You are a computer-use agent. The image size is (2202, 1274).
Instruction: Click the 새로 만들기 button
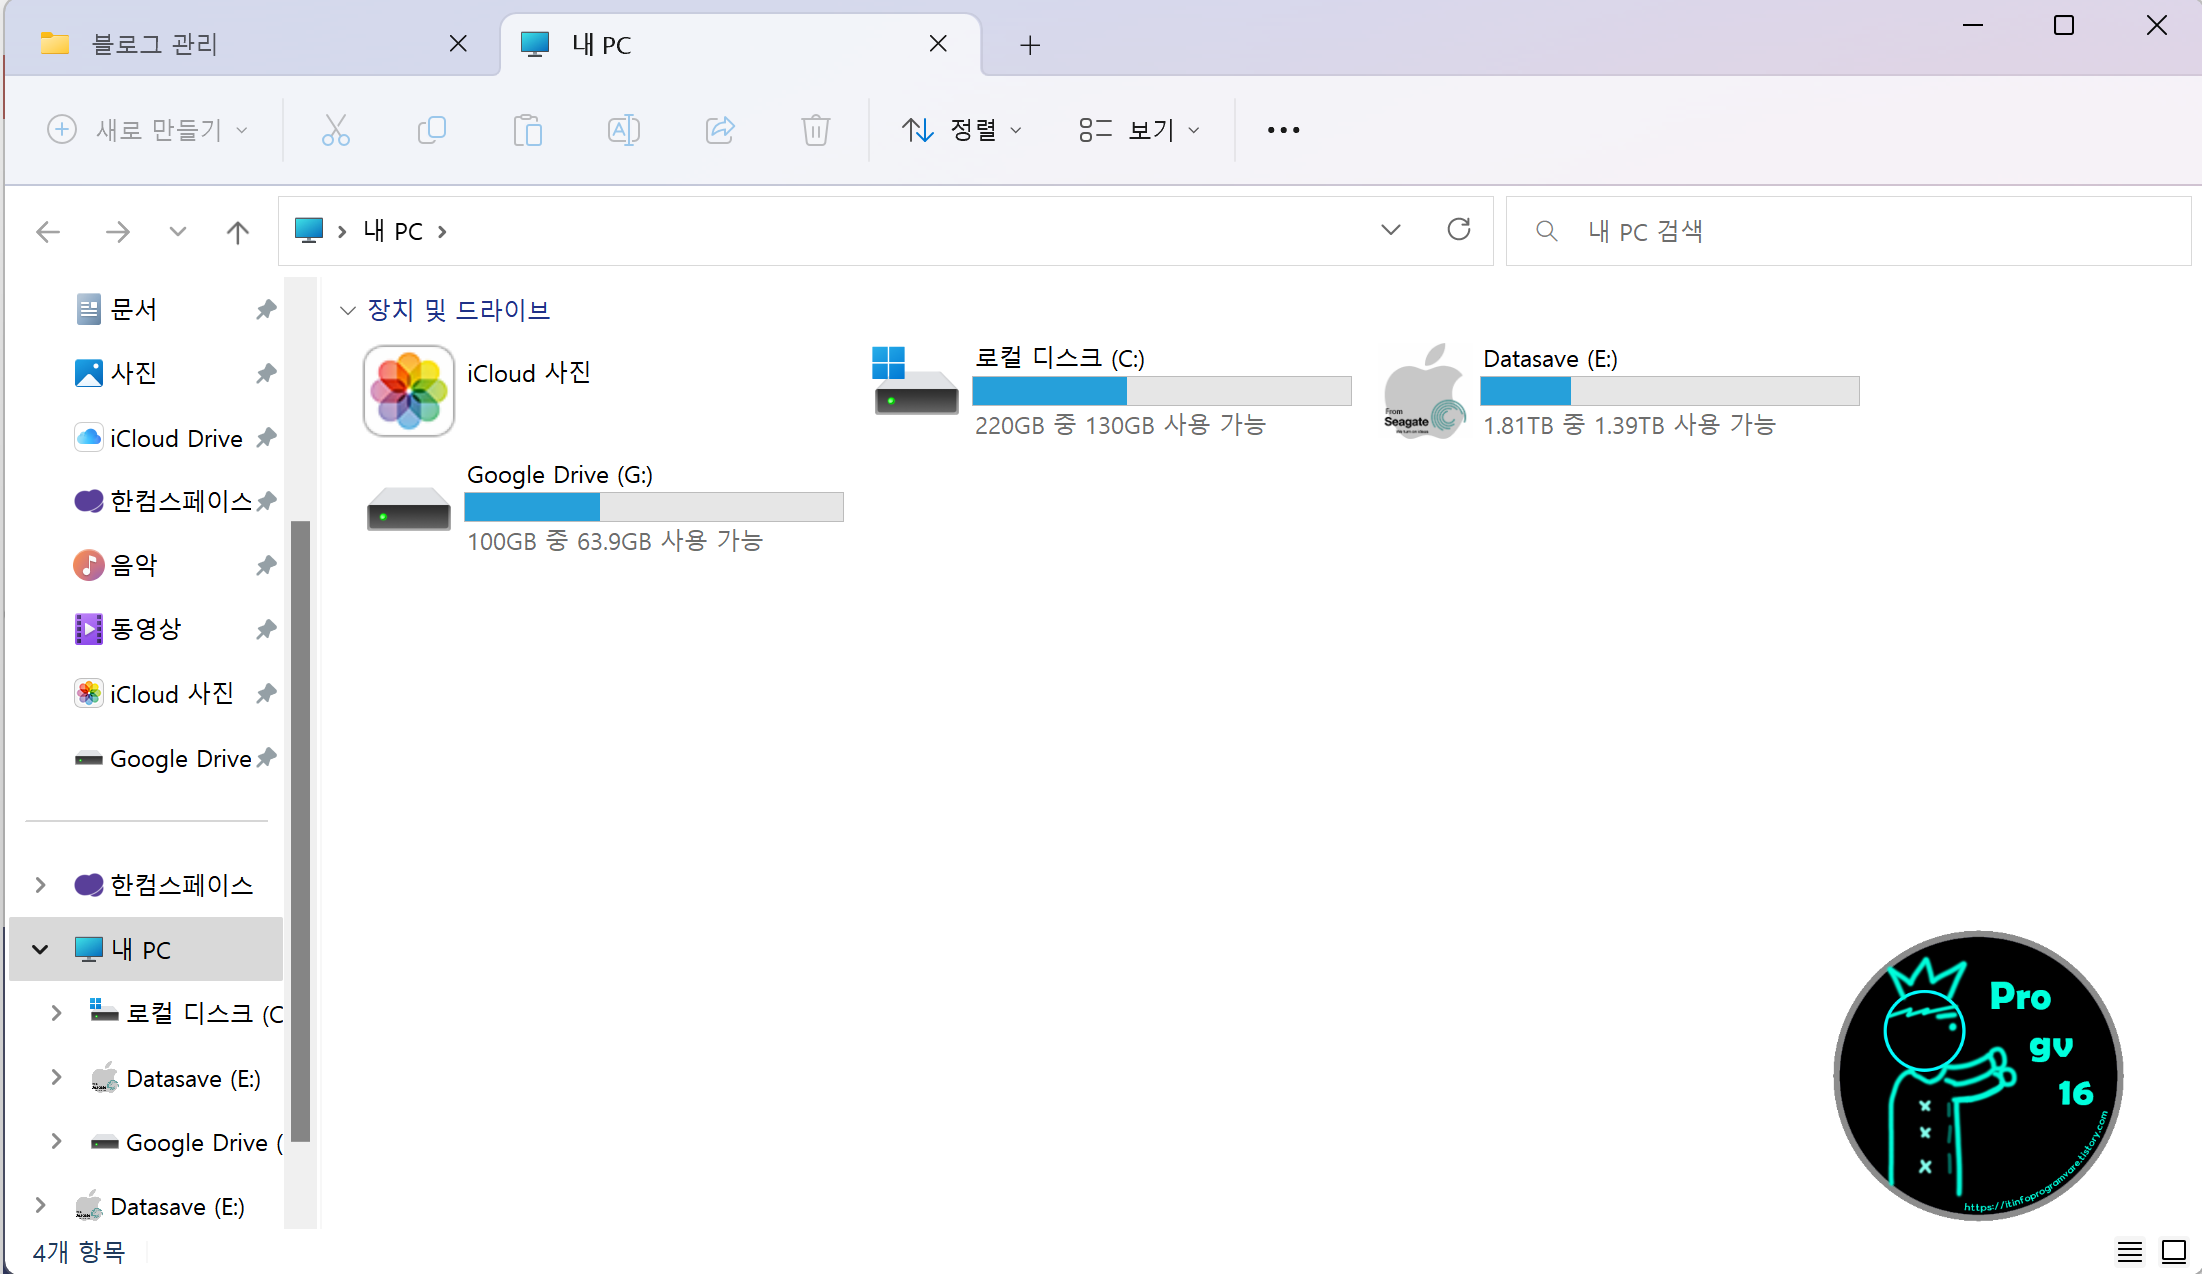[x=147, y=130]
